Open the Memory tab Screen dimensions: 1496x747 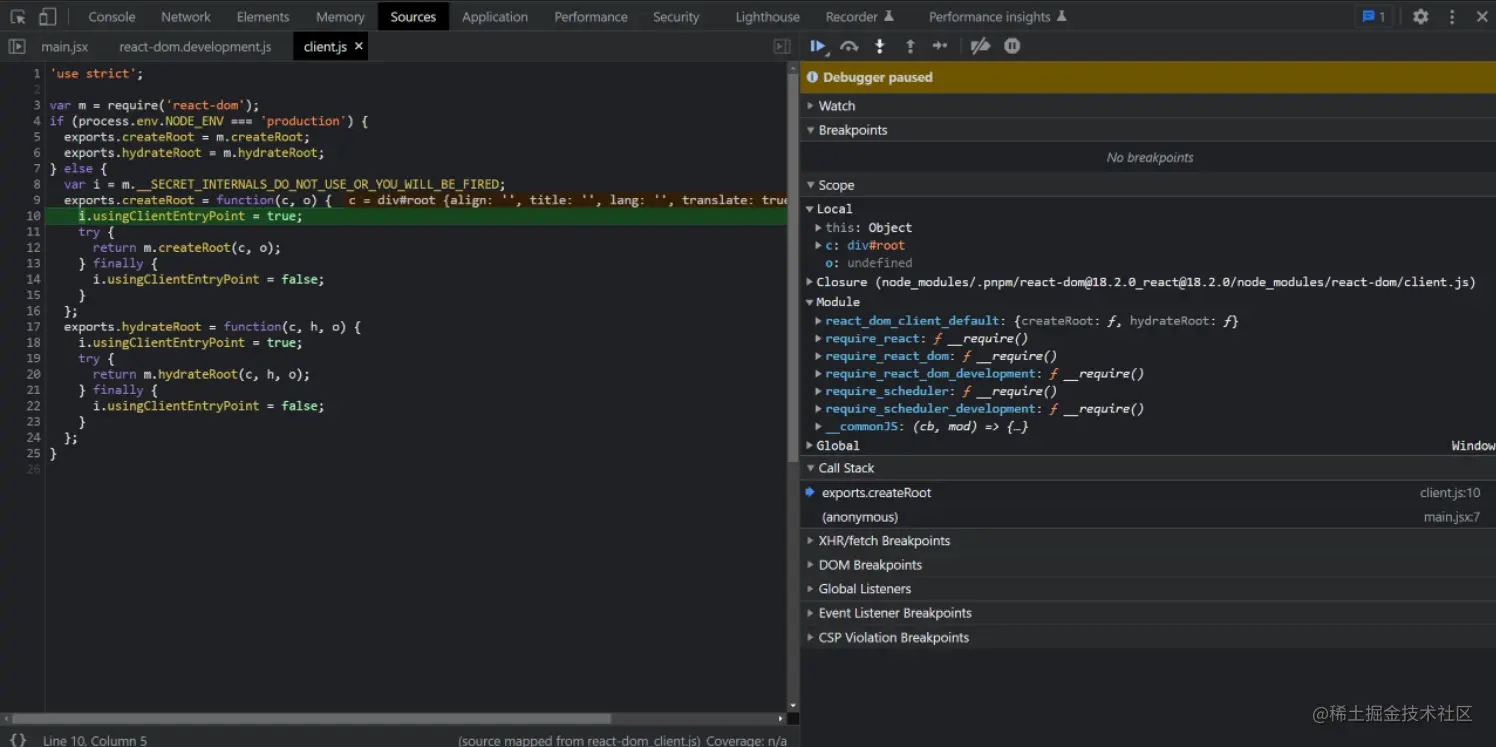coord(340,17)
